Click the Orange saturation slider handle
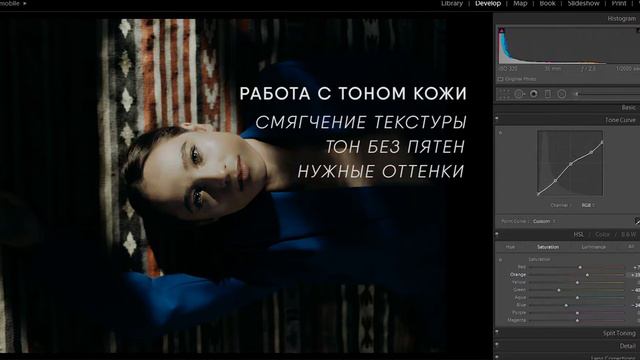Viewport: 640px width, 360px height. click(587, 275)
